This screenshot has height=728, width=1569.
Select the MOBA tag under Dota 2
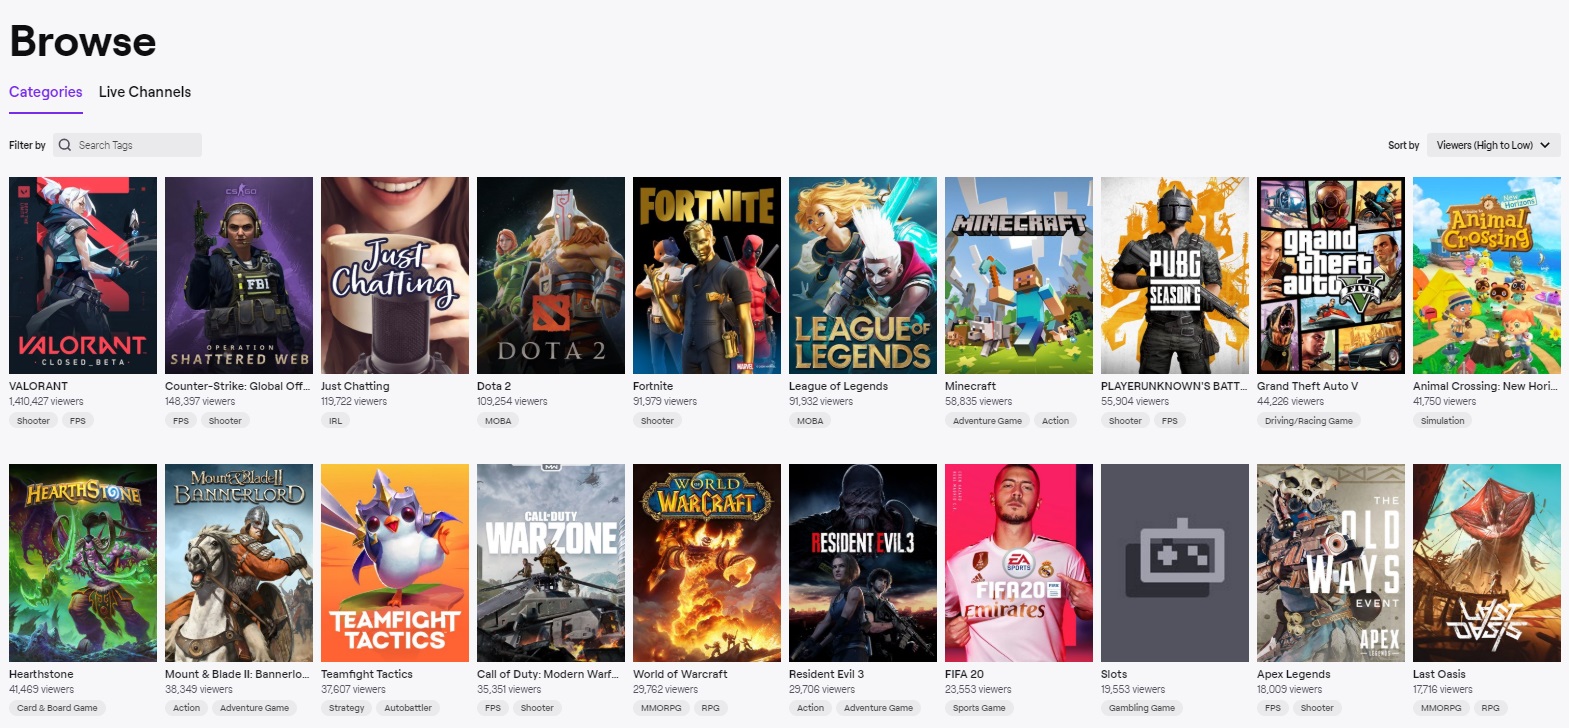pos(498,421)
